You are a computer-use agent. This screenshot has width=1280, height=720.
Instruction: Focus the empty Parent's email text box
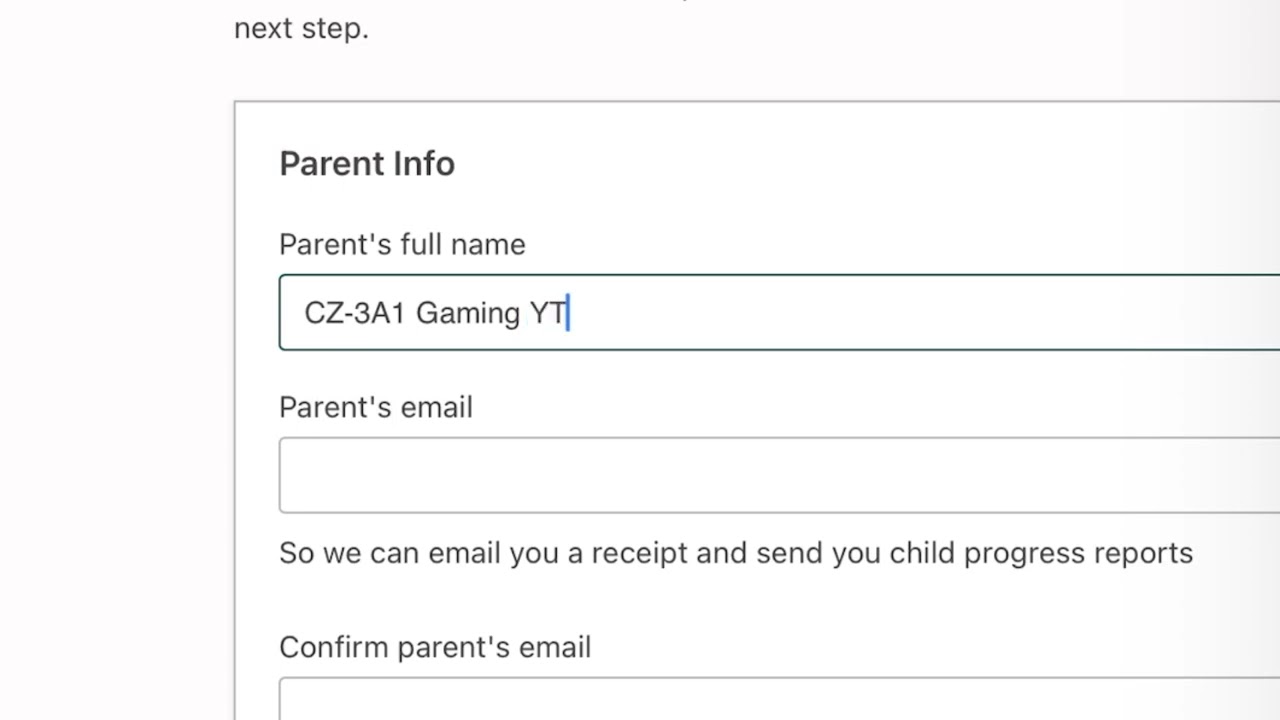click(x=779, y=475)
